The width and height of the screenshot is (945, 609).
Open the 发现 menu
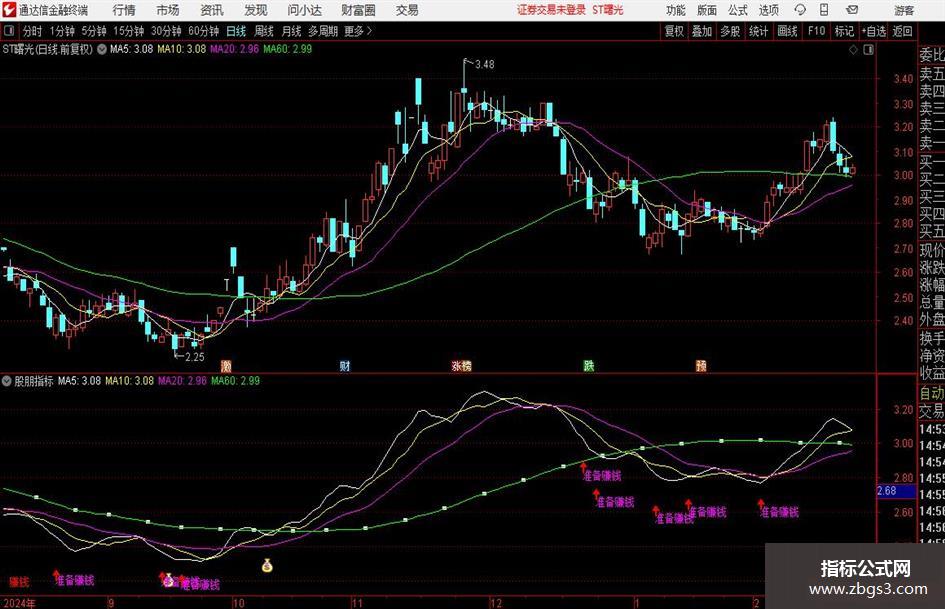click(x=256, y=10)
